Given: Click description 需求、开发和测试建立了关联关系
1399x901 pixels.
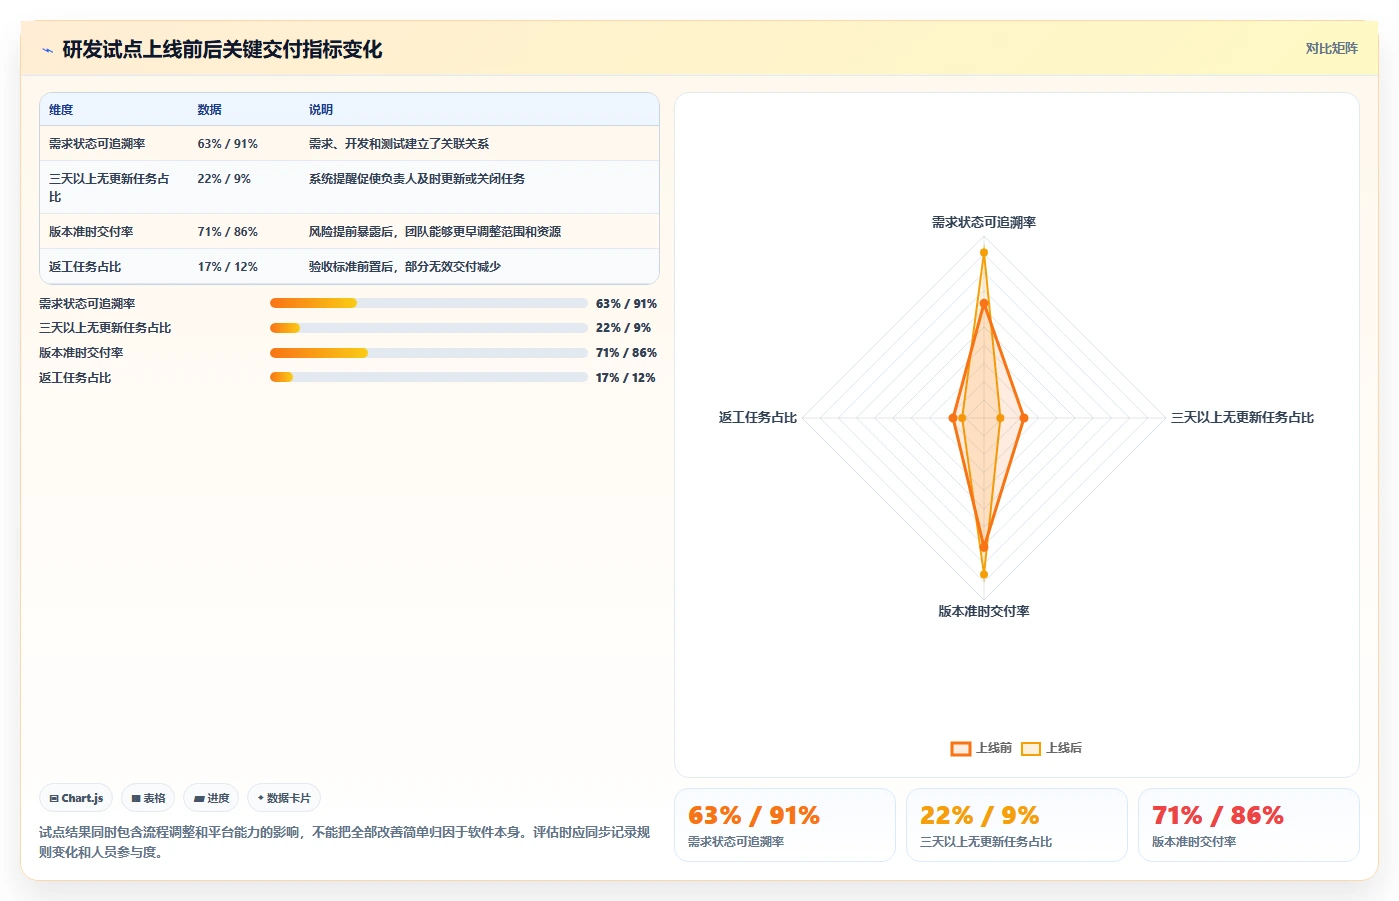Looking at the screenshot, I should (x=399, y=144).
